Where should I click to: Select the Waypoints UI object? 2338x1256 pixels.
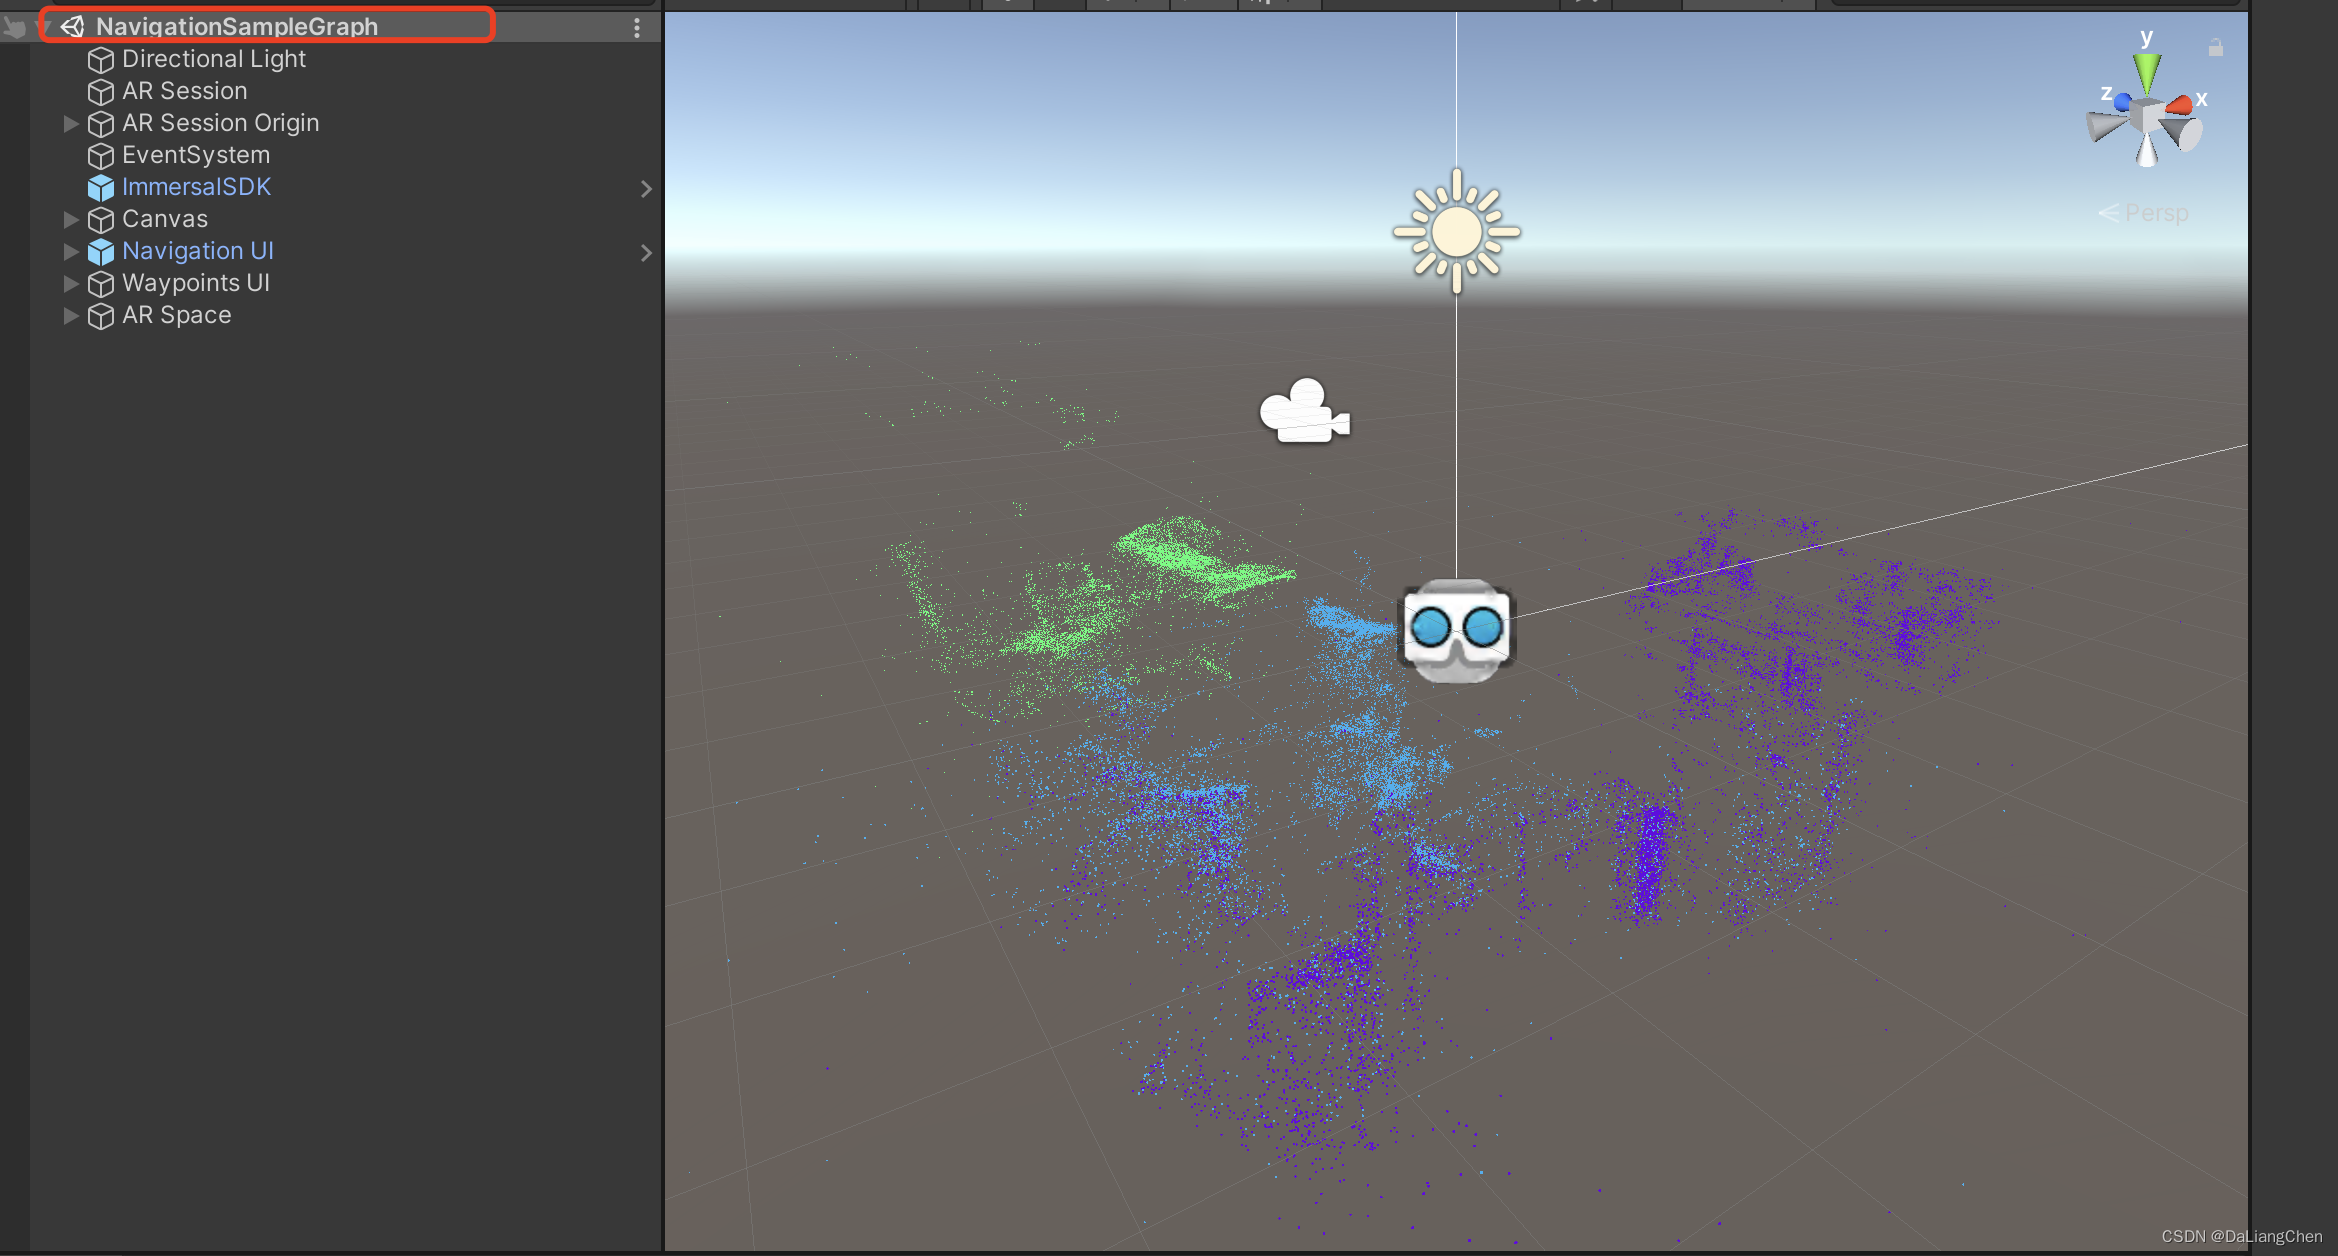[x=196, y=284]
